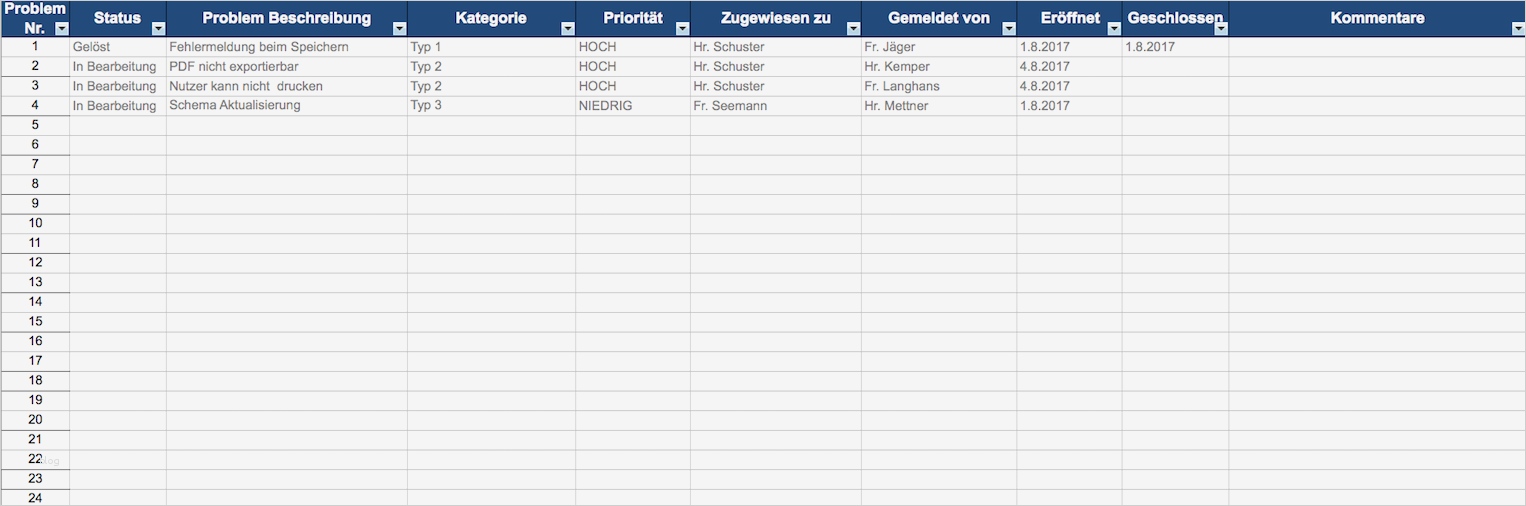The image size is (1526, 506).
Task: Click the 'Fr. Langhans' reporter cell
Action: click(938, 86)
